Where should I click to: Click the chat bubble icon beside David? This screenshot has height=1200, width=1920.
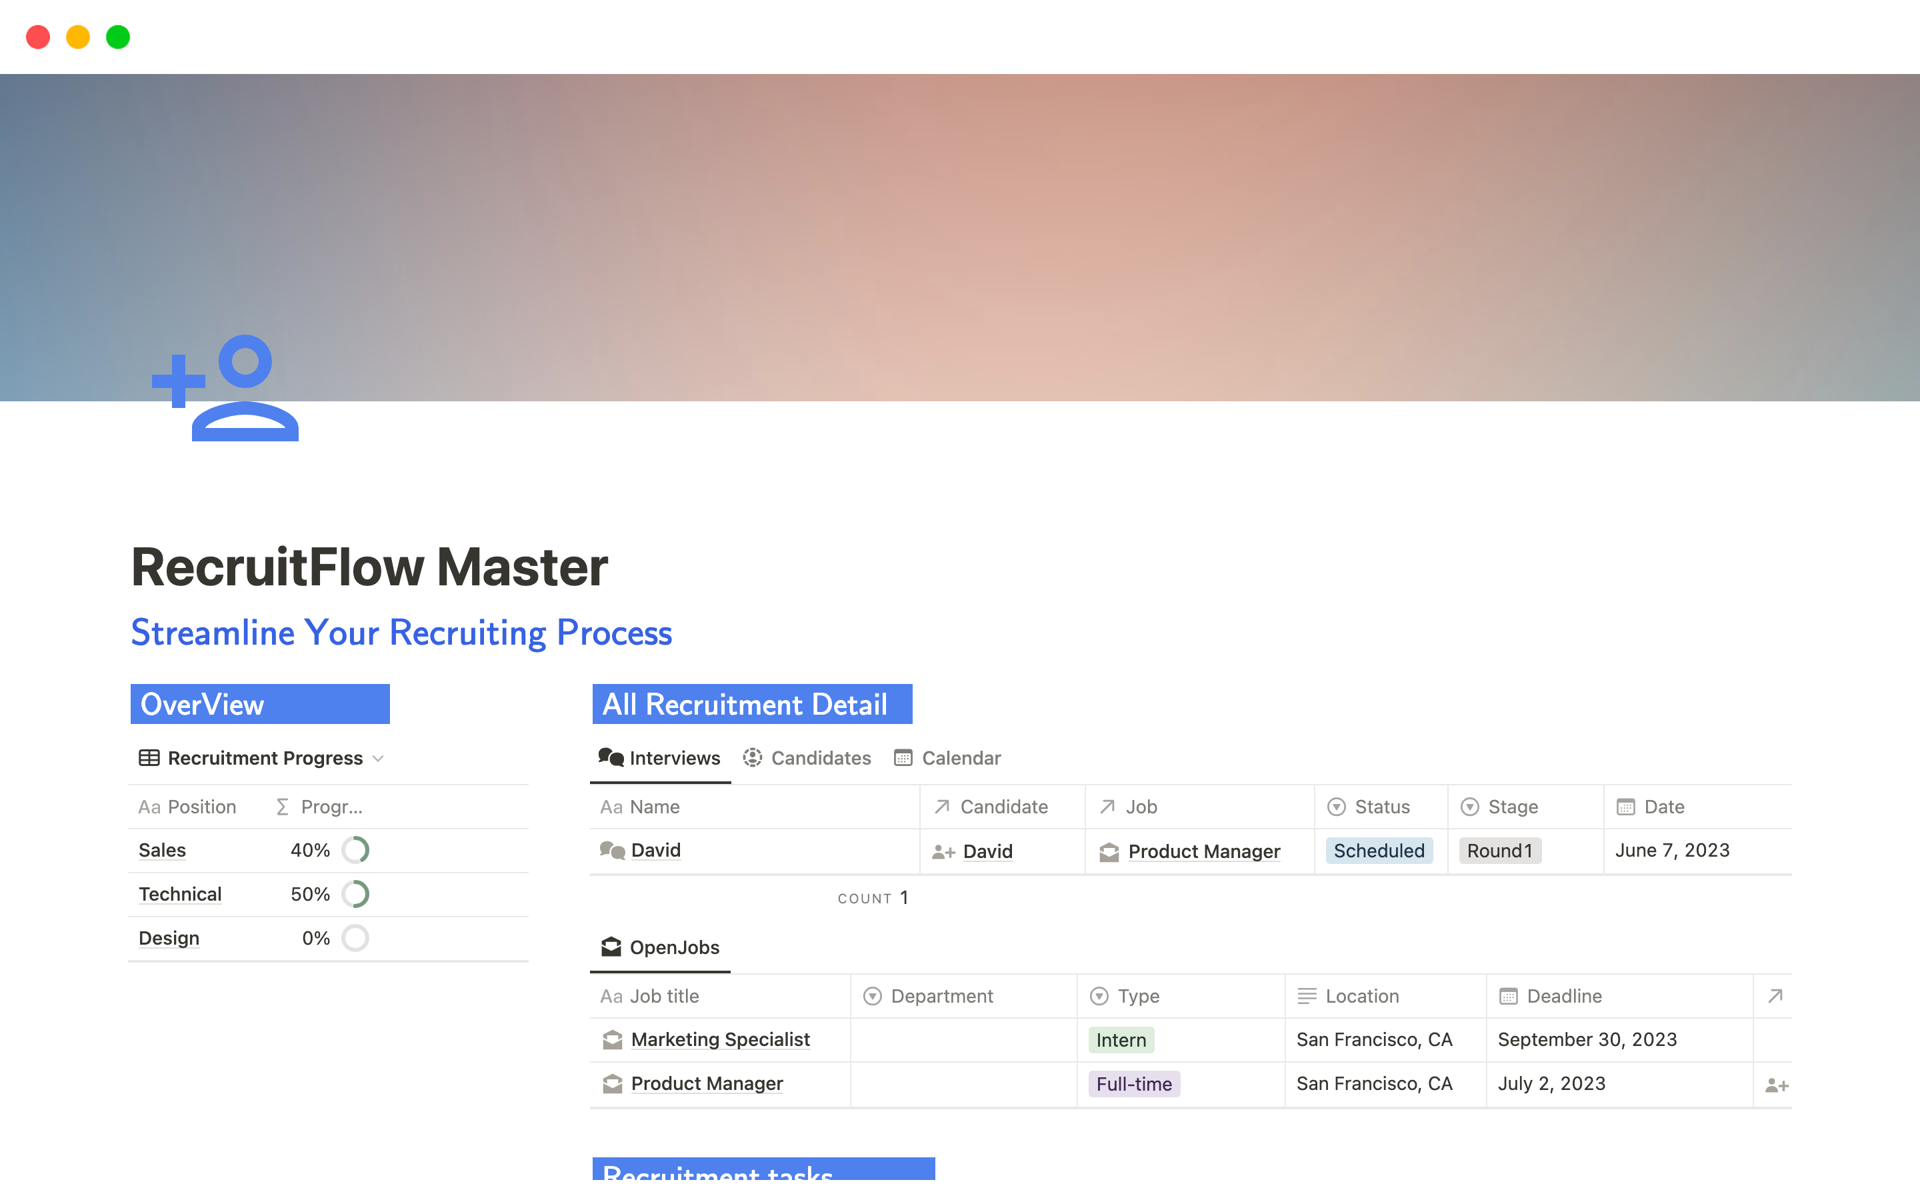611,851
